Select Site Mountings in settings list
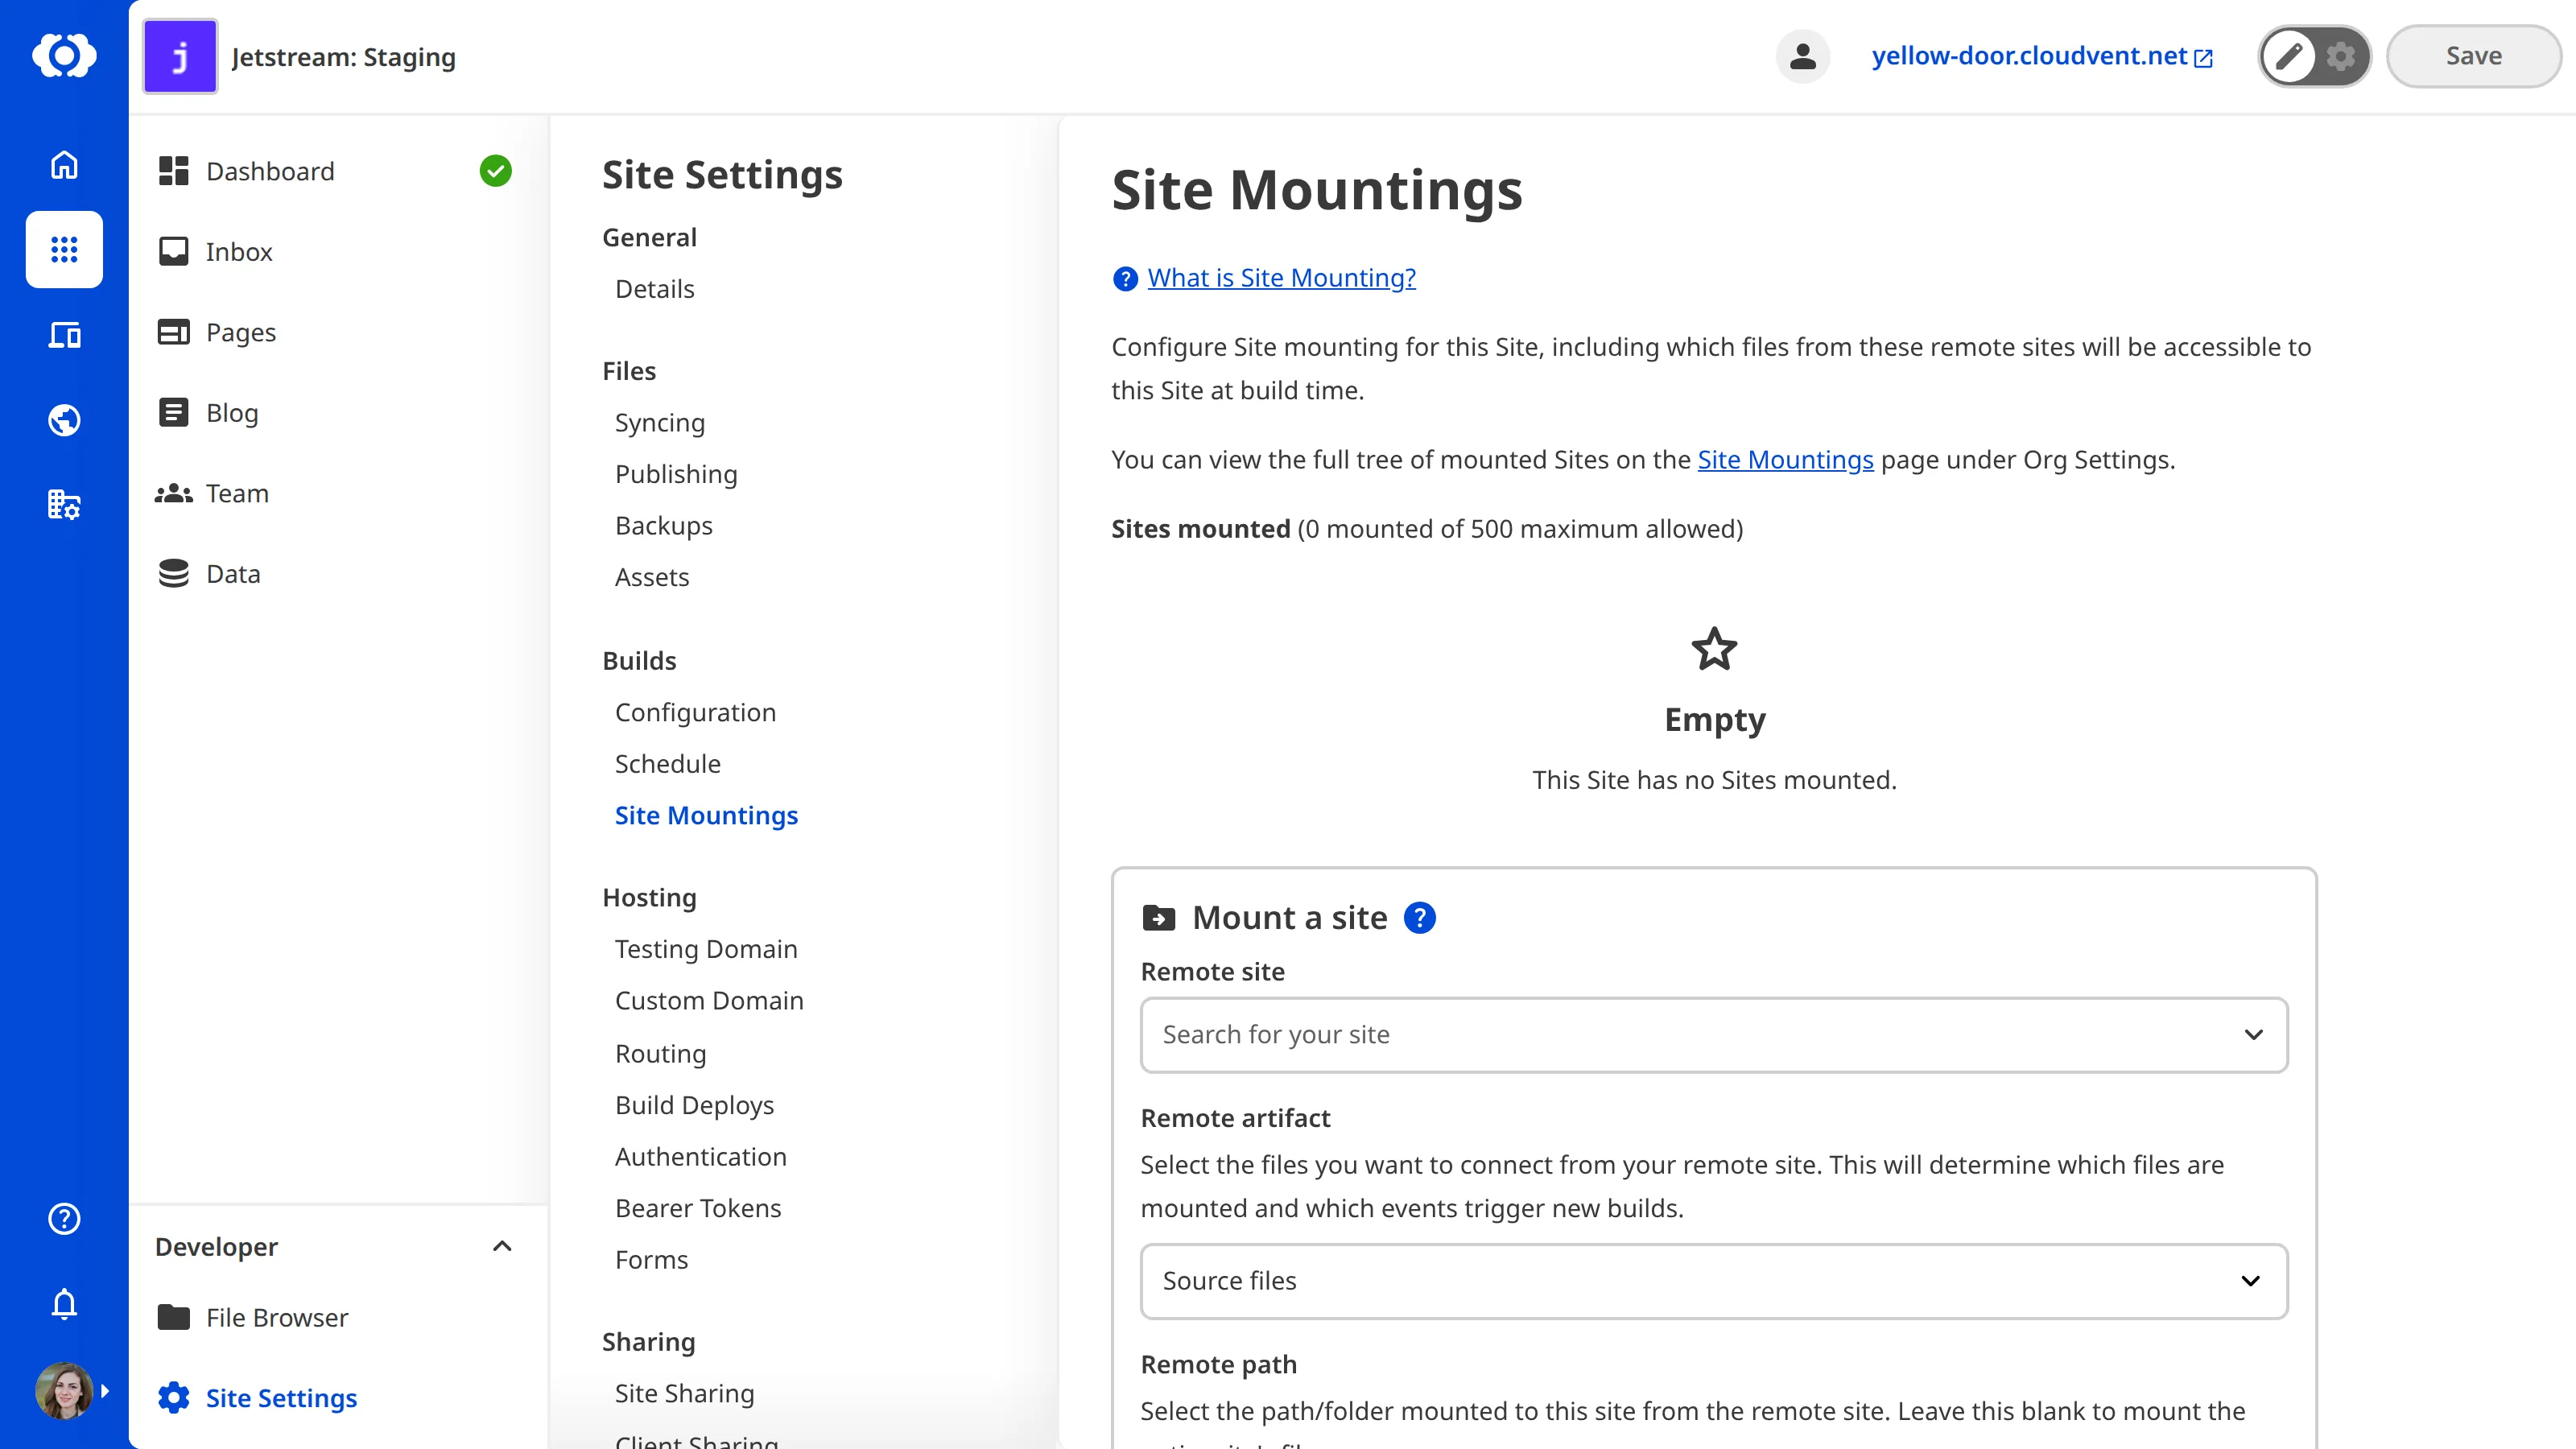This screenshot has width=2576, height=1449. coord(706,815)
